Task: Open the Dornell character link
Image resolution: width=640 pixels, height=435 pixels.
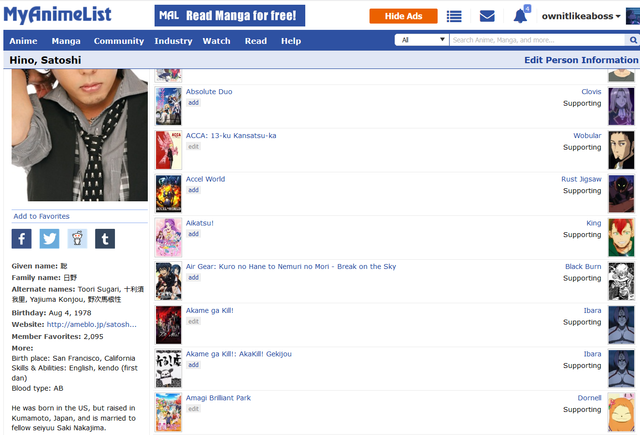Action: tap(589, 398)
